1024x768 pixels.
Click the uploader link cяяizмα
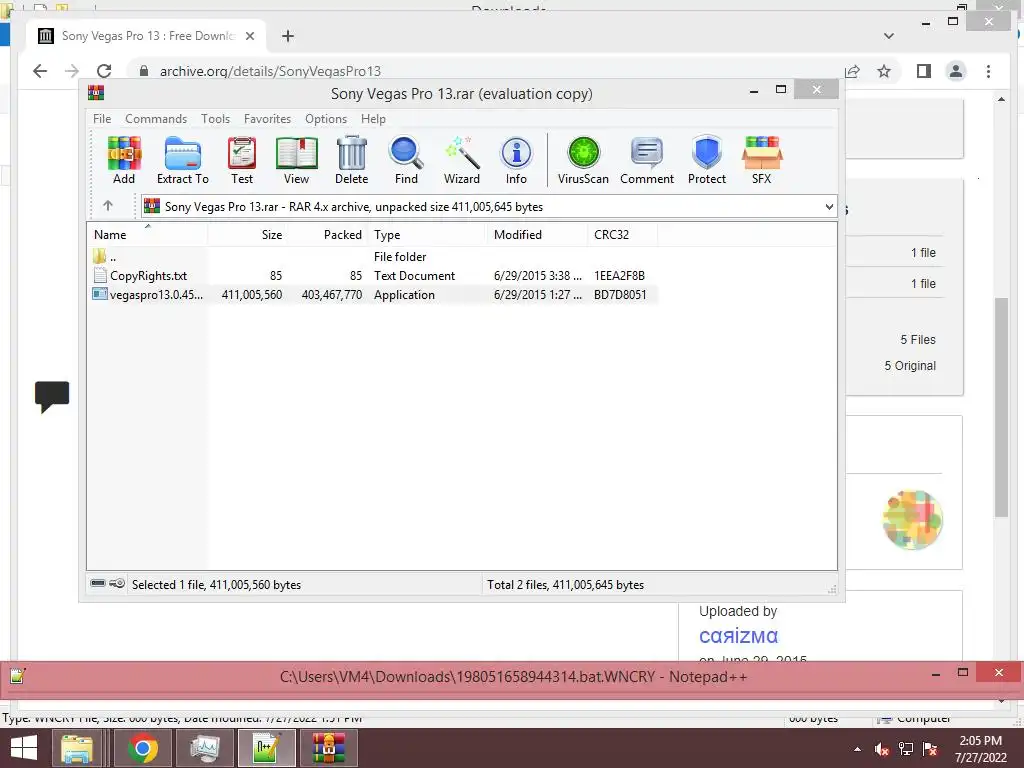[738, 636]
